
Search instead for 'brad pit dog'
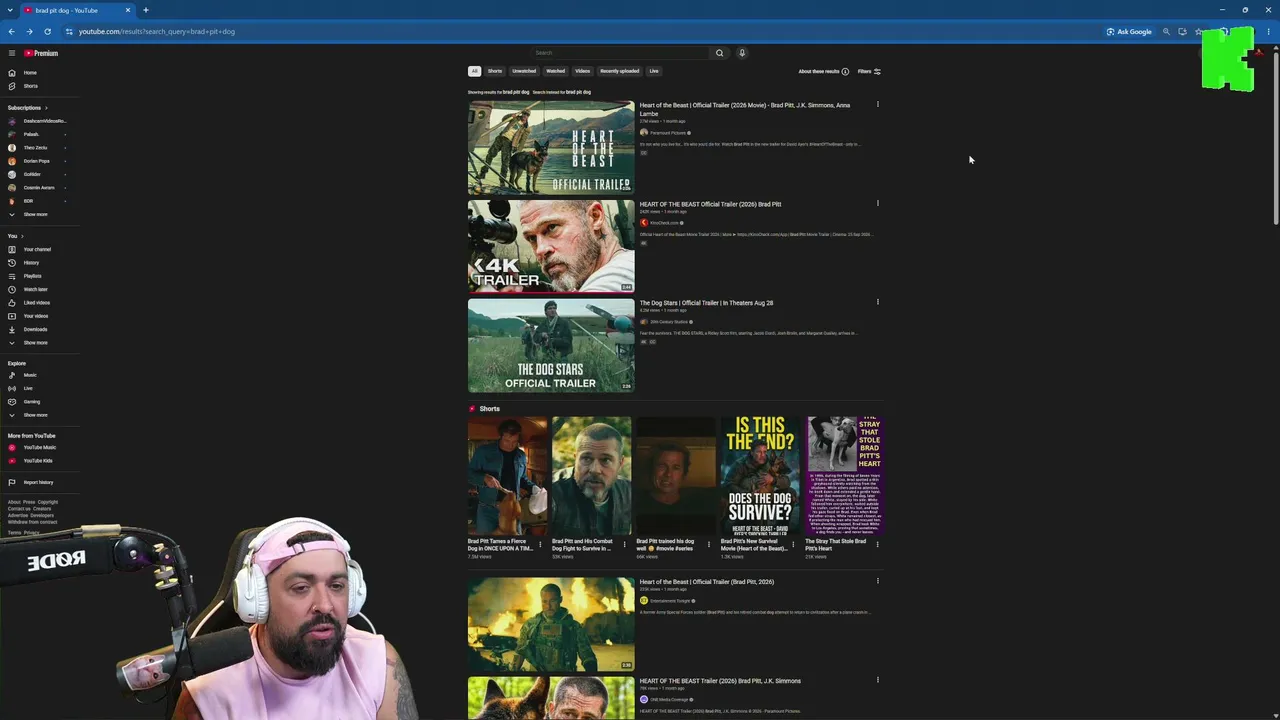578,92
